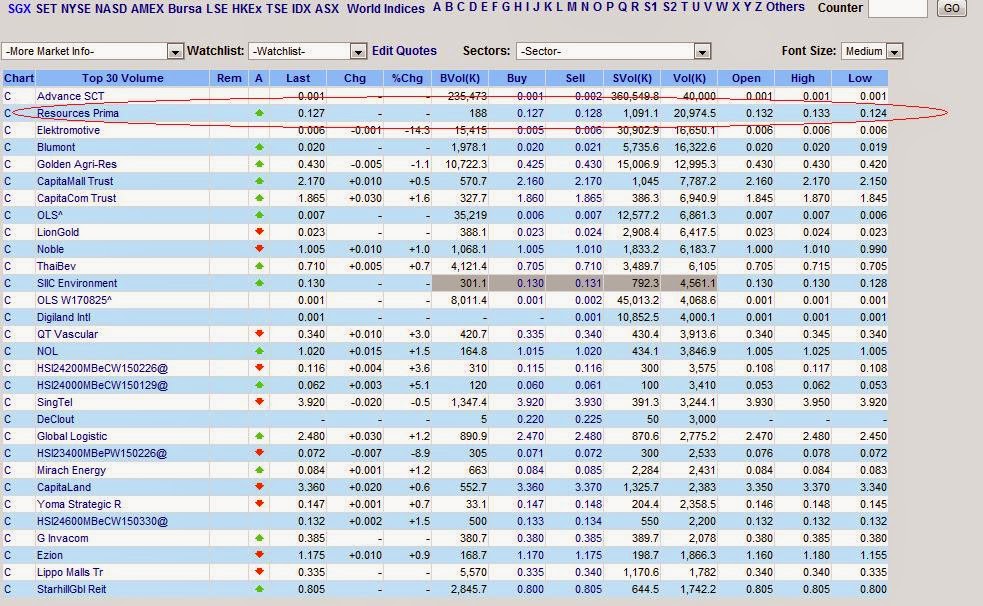983x606 pixels.
Task: Filter counters by letter Z
Action: (759, 8)
